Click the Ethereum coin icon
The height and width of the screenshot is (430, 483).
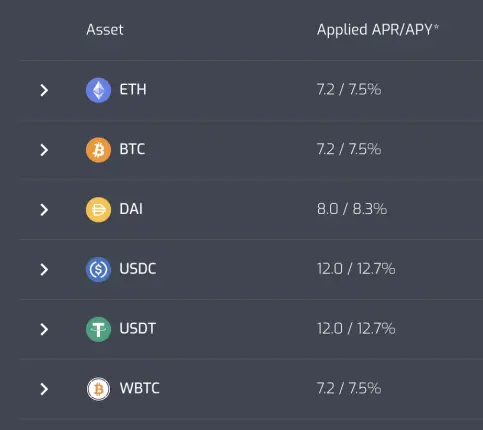pyautogui.click(x=98, y=90)
